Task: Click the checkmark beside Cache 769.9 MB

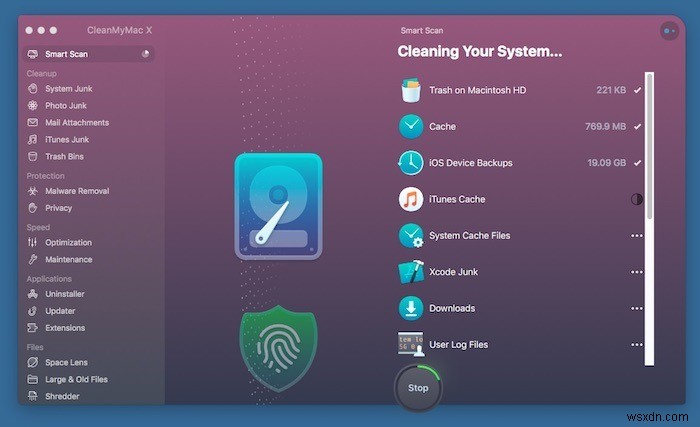Action: (638, 126)
